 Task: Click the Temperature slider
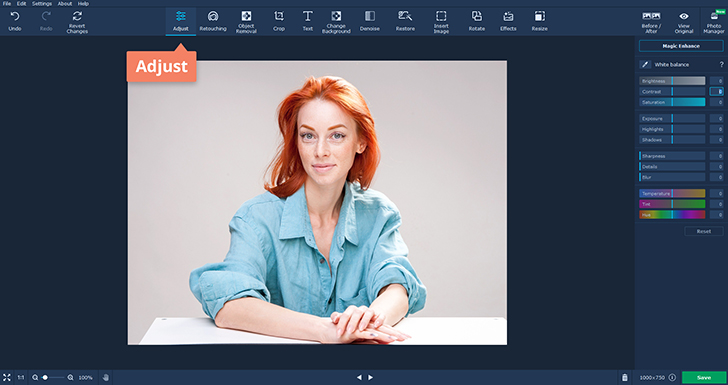[672, 193]
